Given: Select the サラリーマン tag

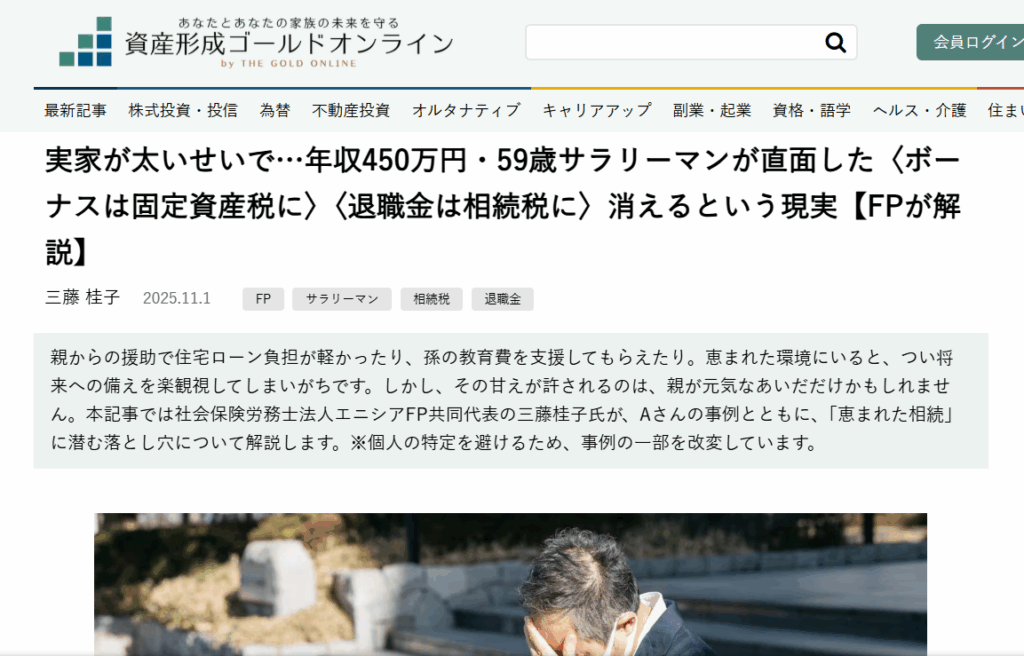Looking at the screenshot, I should click(x=342, y=299).
